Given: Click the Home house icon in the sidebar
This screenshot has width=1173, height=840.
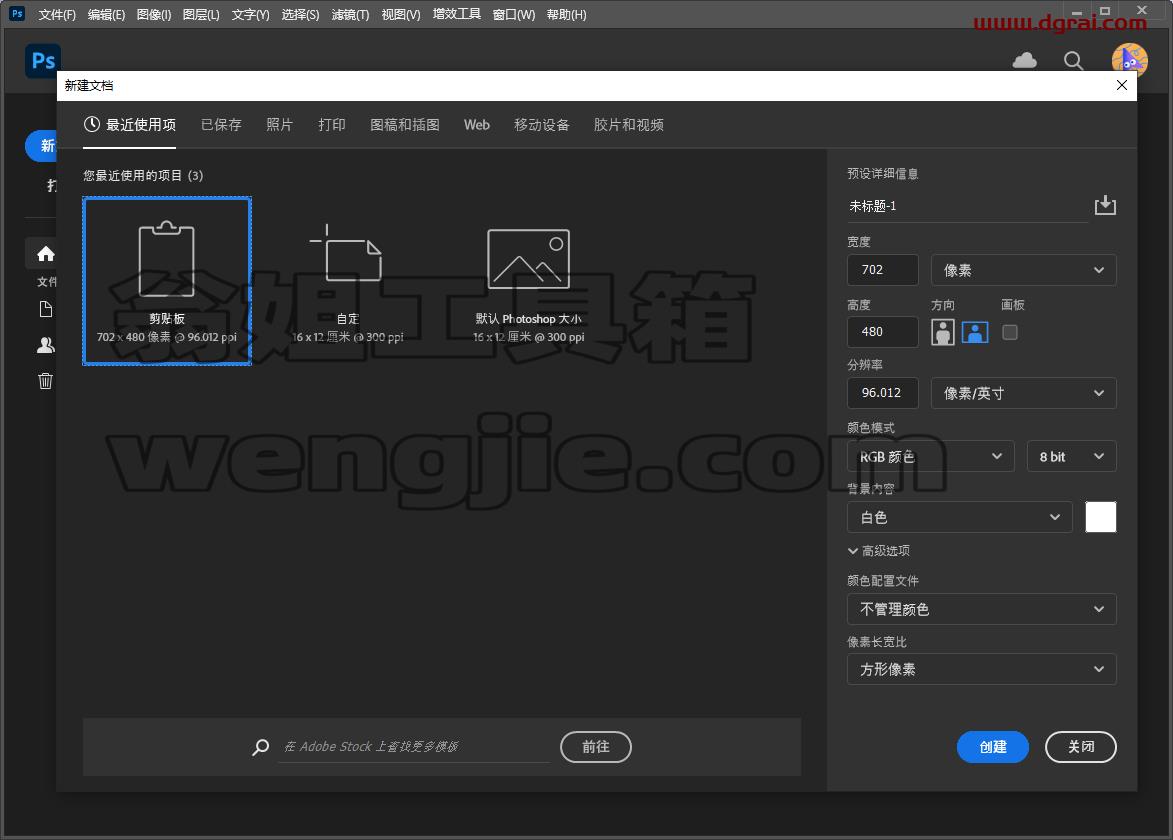Looking at the screenshot, I should coord(46,254).
